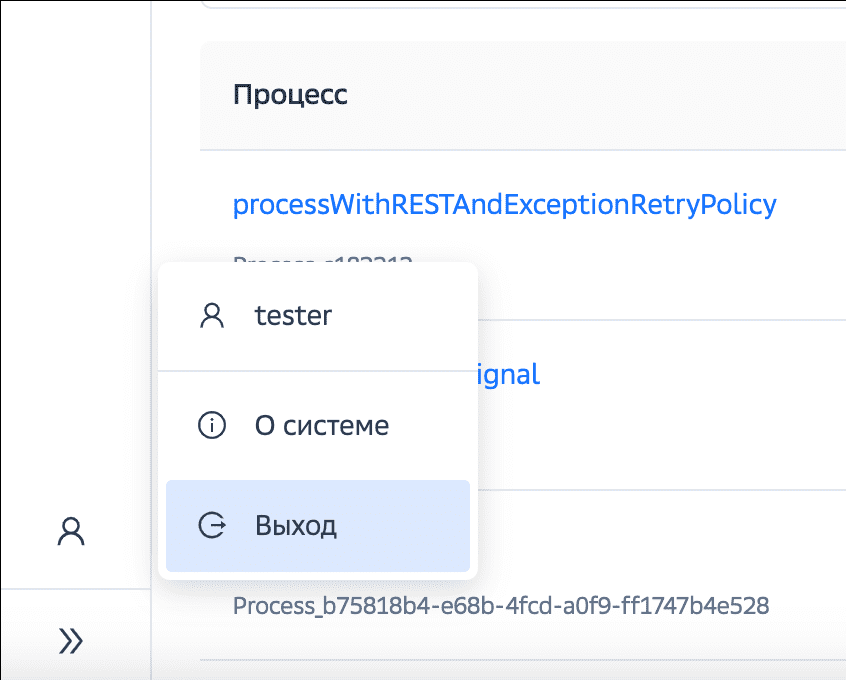Click the user profile icon in the sidebar
This screenshot has width=846, height=680.
[71, 531]
